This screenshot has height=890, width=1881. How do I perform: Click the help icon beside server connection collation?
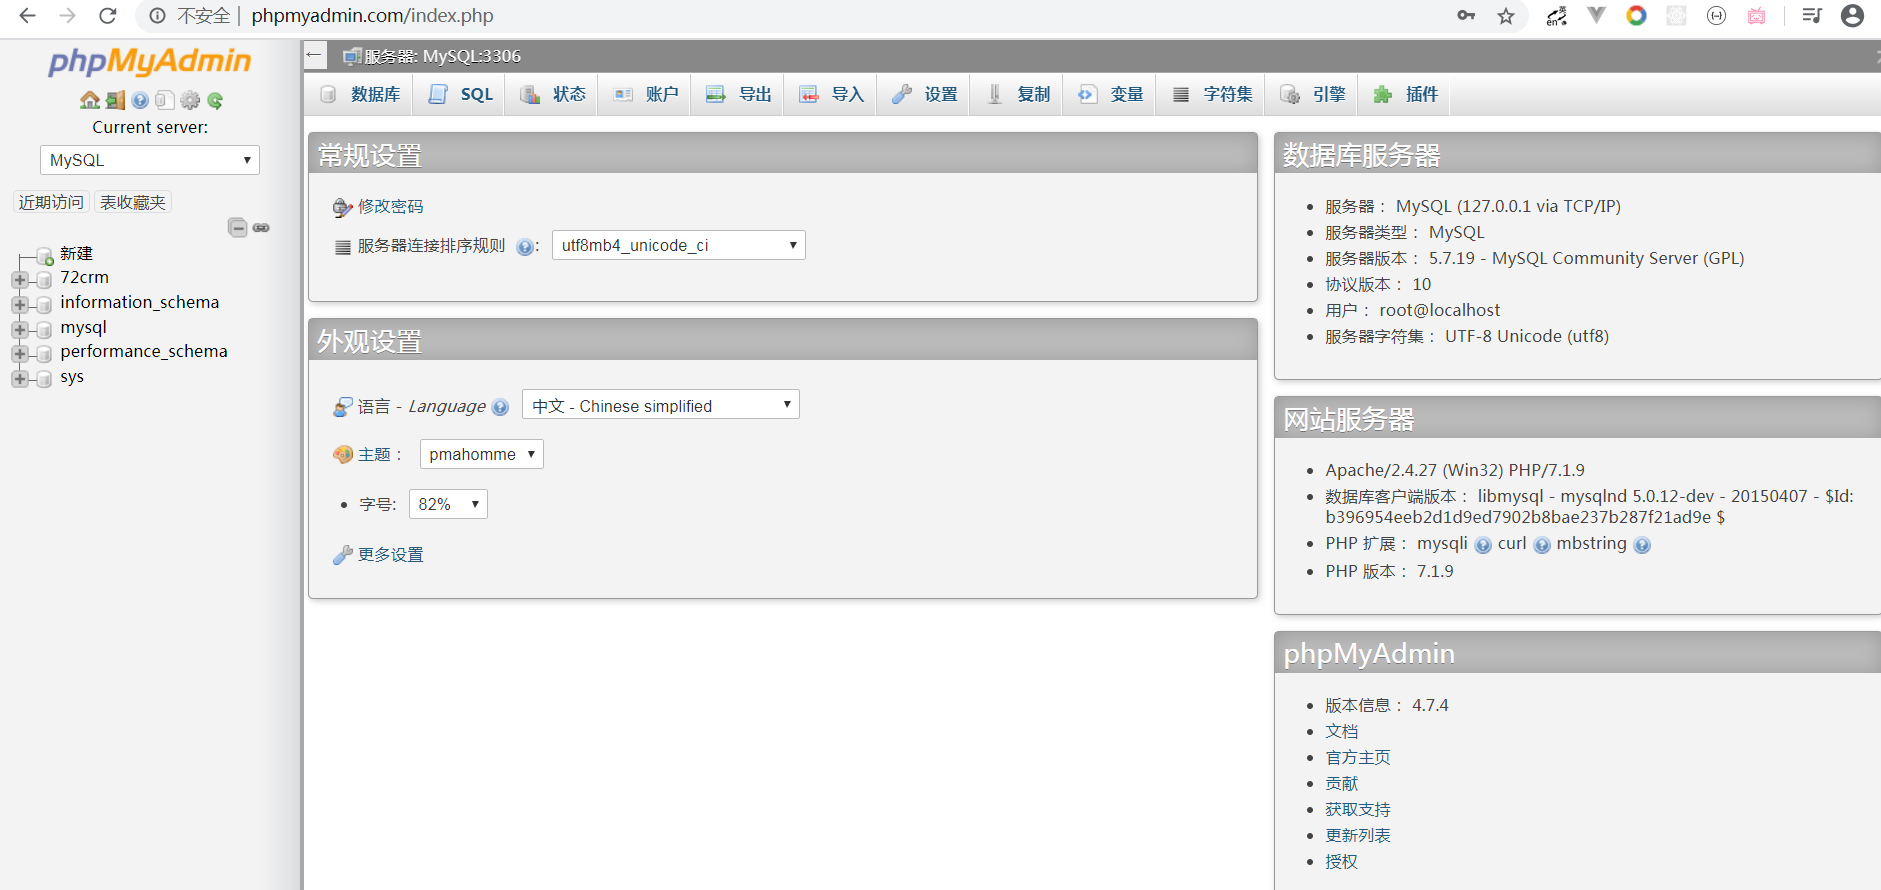click(x=524, y=247)
